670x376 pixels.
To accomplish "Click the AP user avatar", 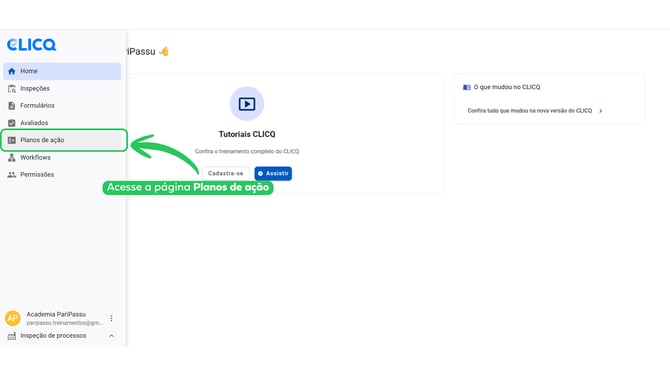I will [12, 318].
